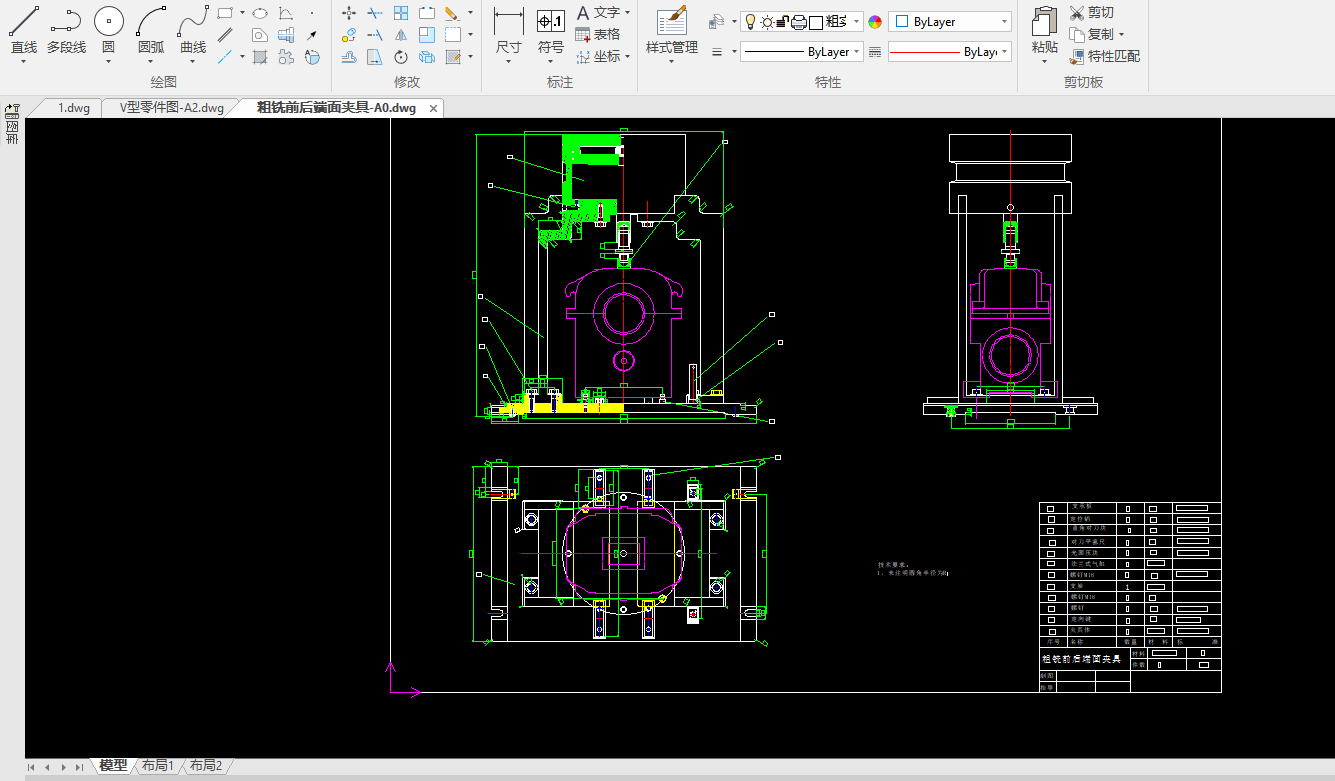
Task: Click the color wheel swatch icon
Action: coord(875,22)
